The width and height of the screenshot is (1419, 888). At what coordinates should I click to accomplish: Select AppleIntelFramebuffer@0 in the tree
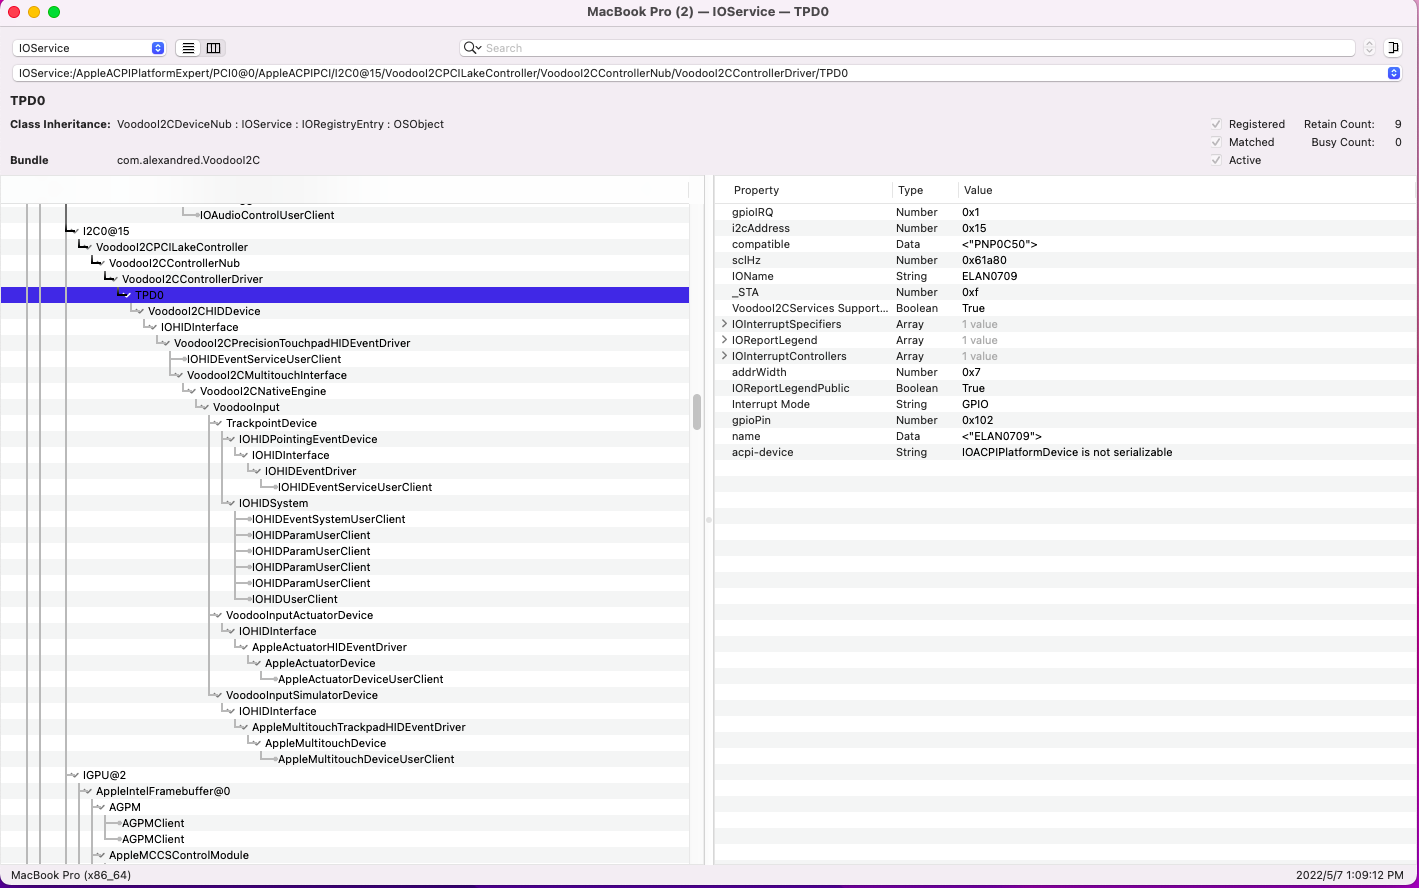[x=163, y=791]
